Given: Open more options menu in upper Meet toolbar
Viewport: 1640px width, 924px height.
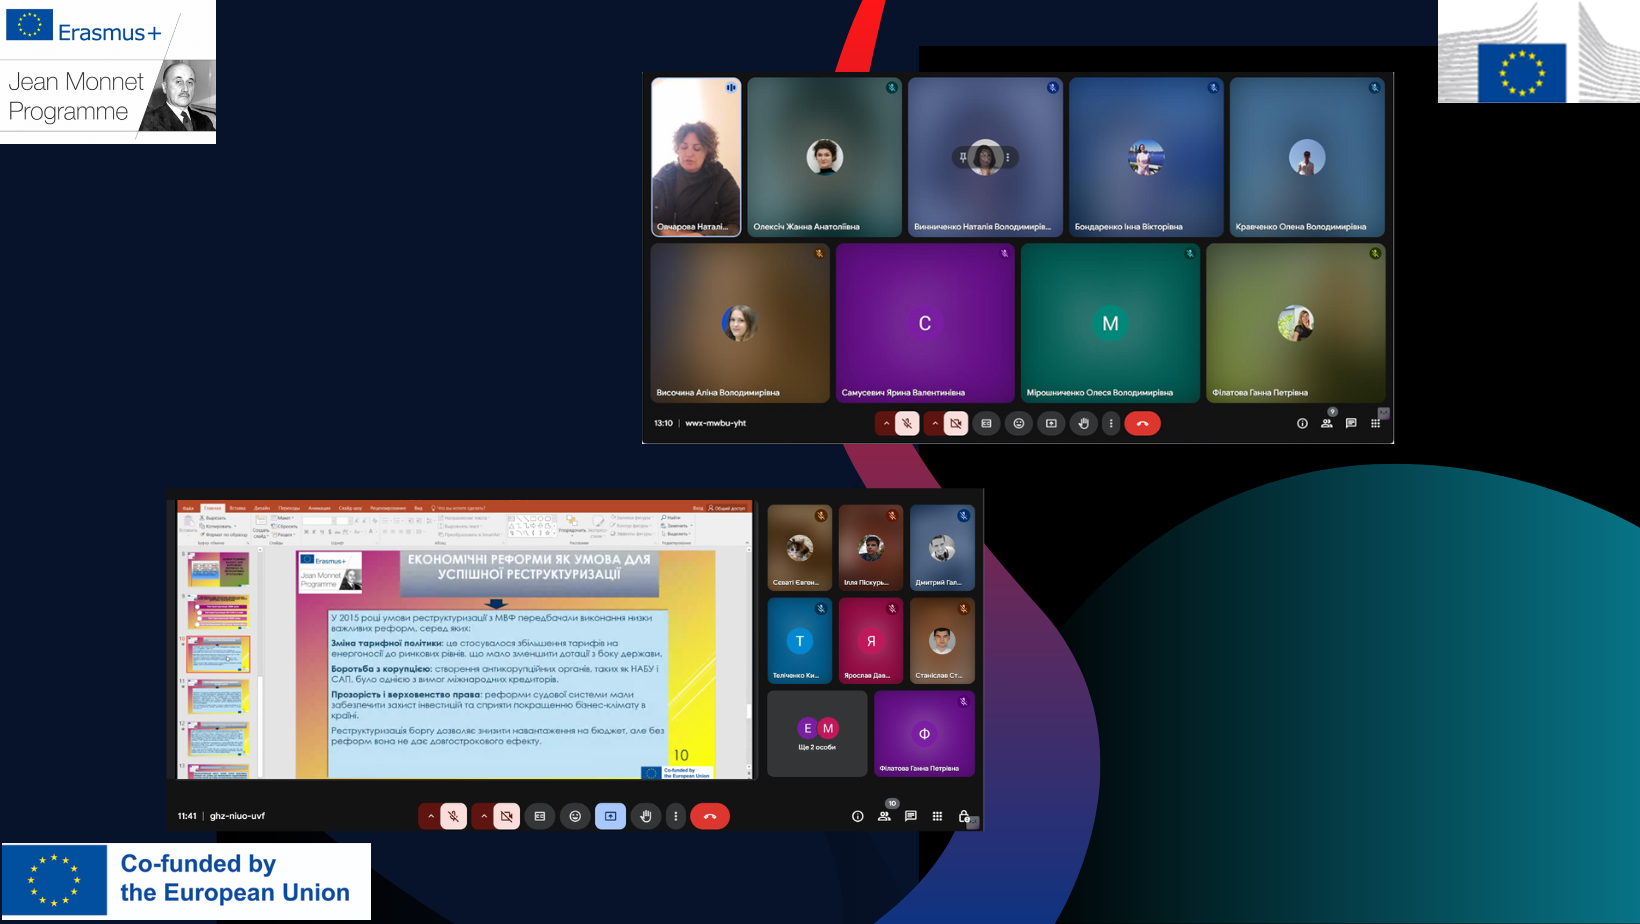Looking at the screenshot, I should pos(1111,423).
